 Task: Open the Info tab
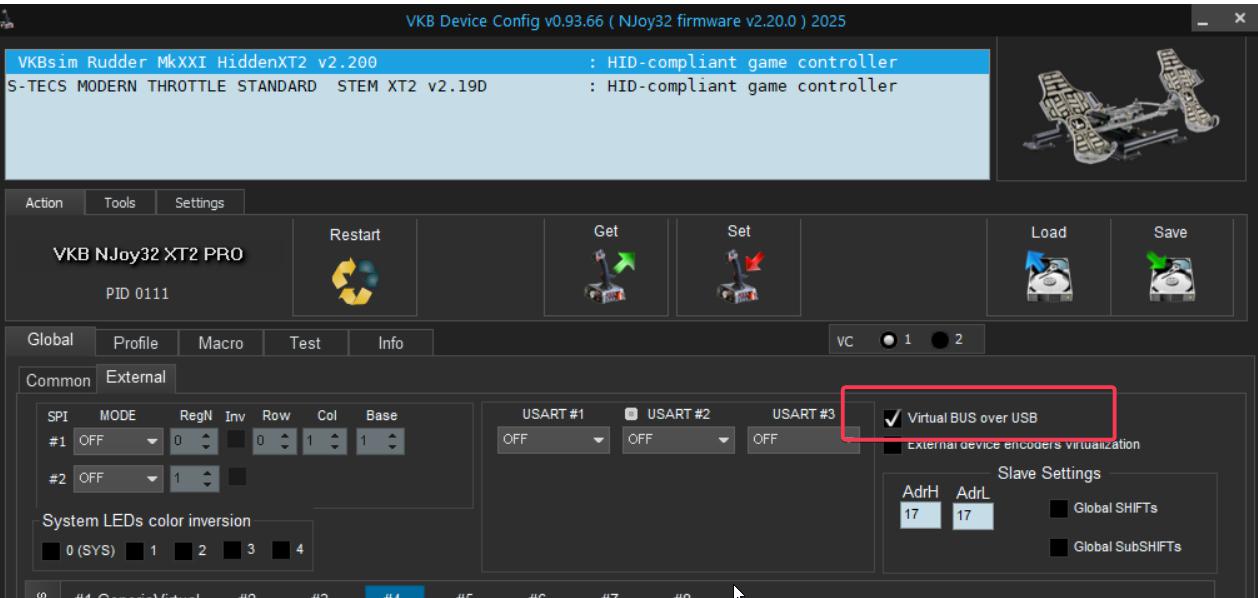pos(391,343)
